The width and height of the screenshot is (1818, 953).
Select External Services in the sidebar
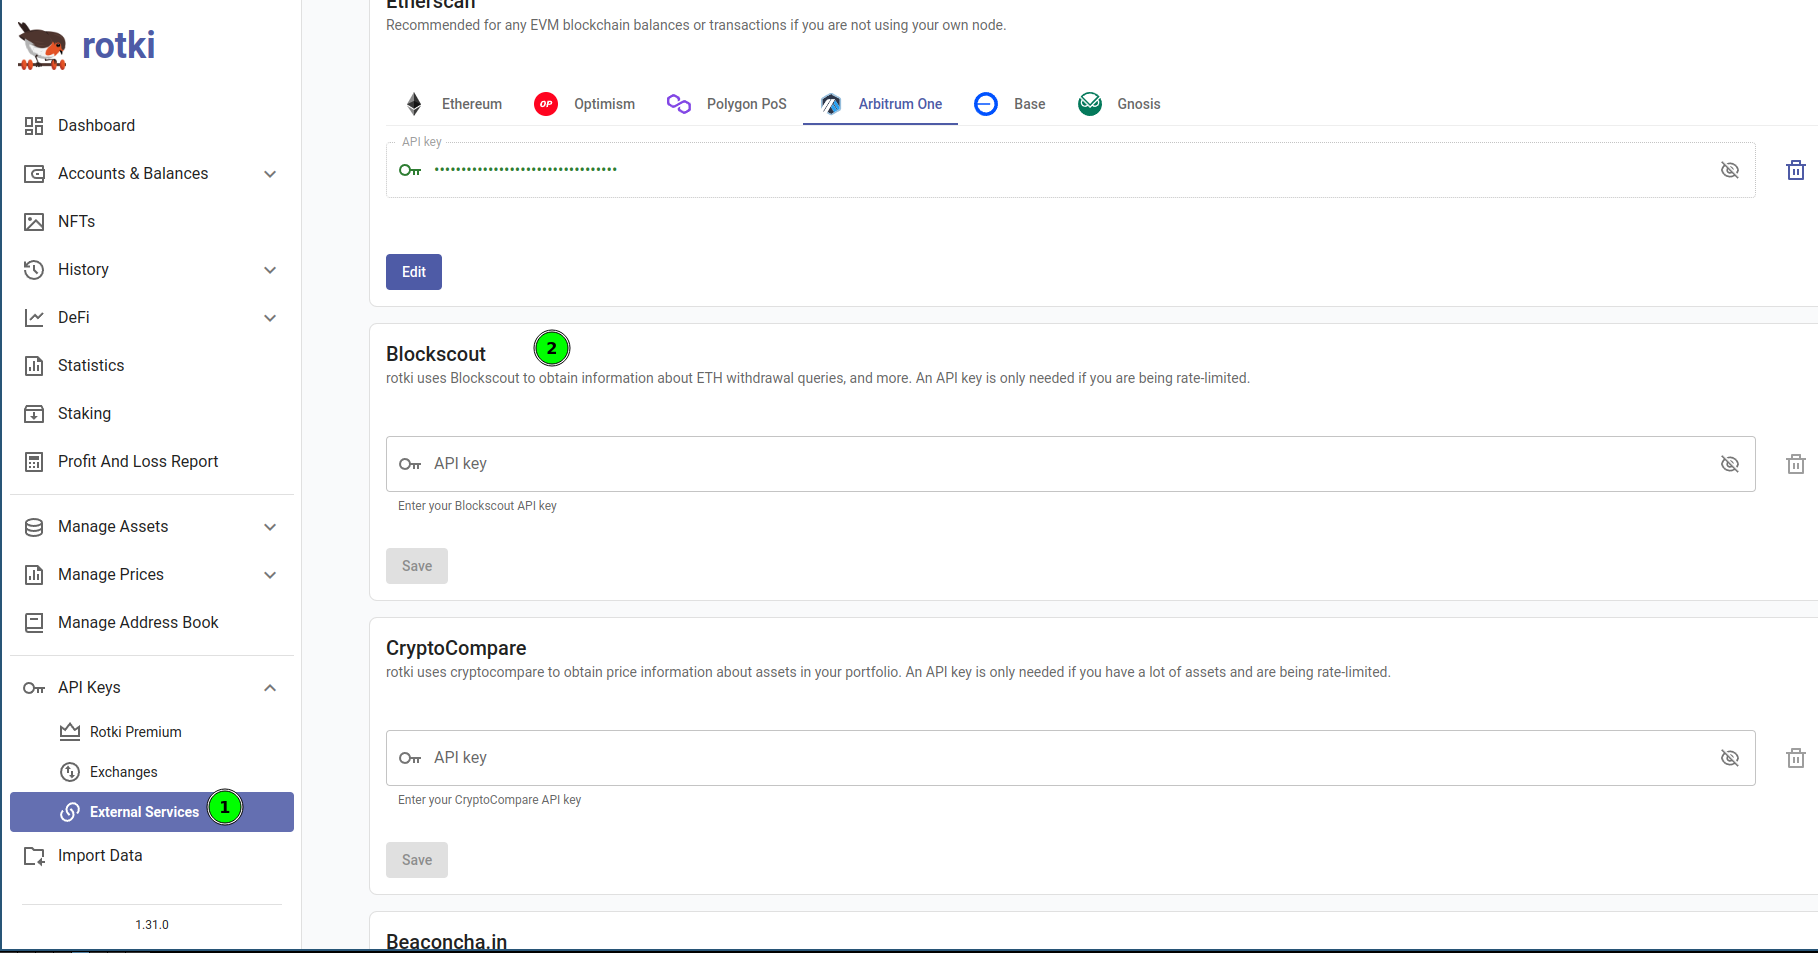click(x=152, y=812)
